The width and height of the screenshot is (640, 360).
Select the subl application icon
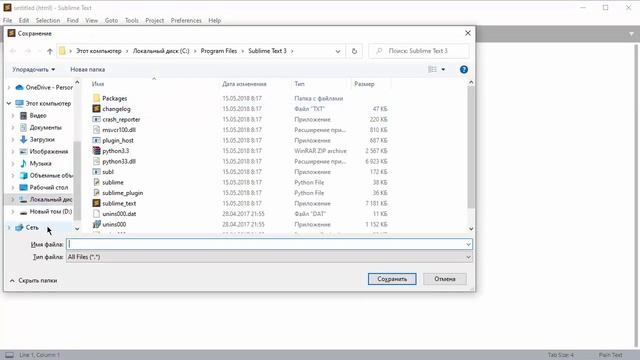pos(96,172)
